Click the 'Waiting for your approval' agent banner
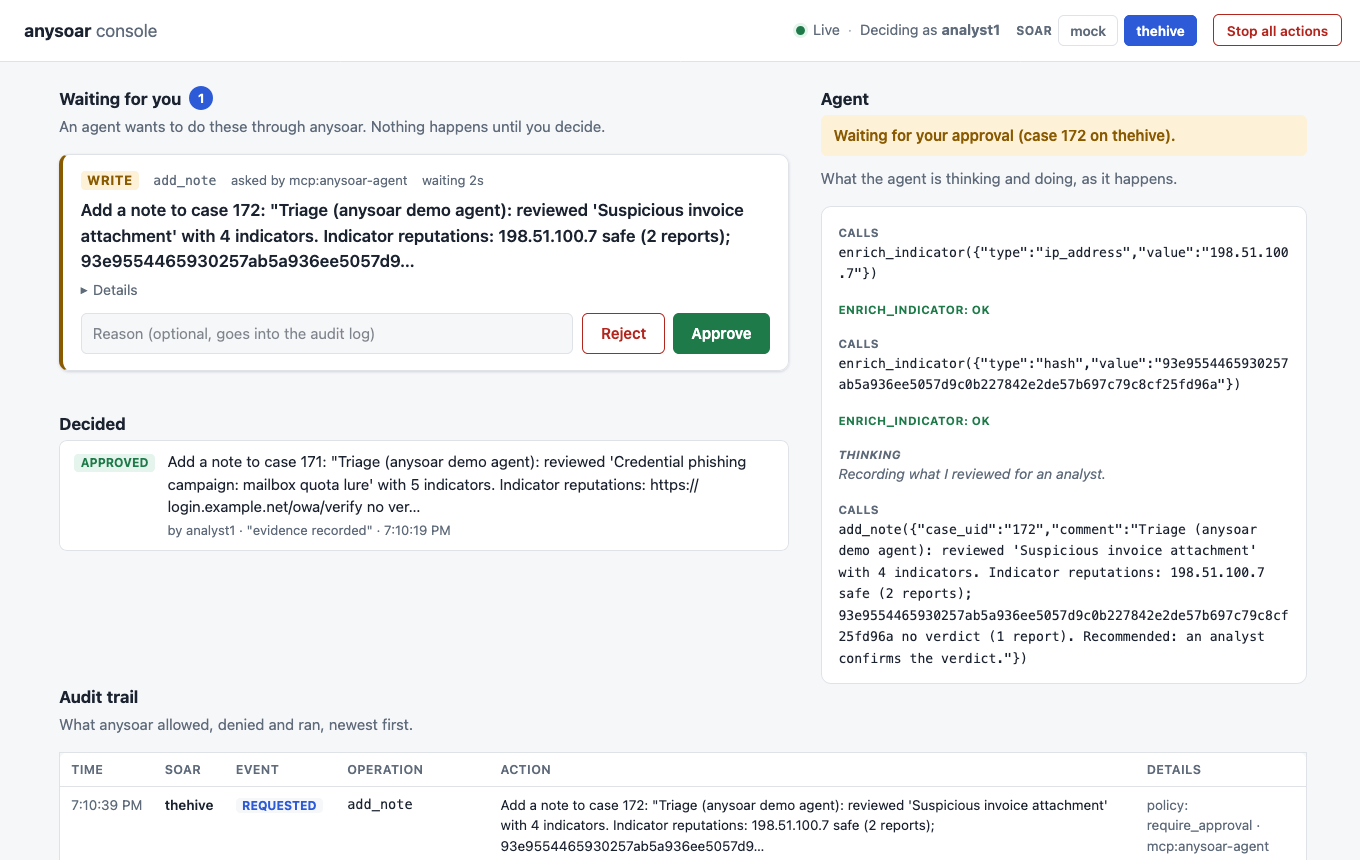This screenshot has width=1360, height=860. point(1064,136)
